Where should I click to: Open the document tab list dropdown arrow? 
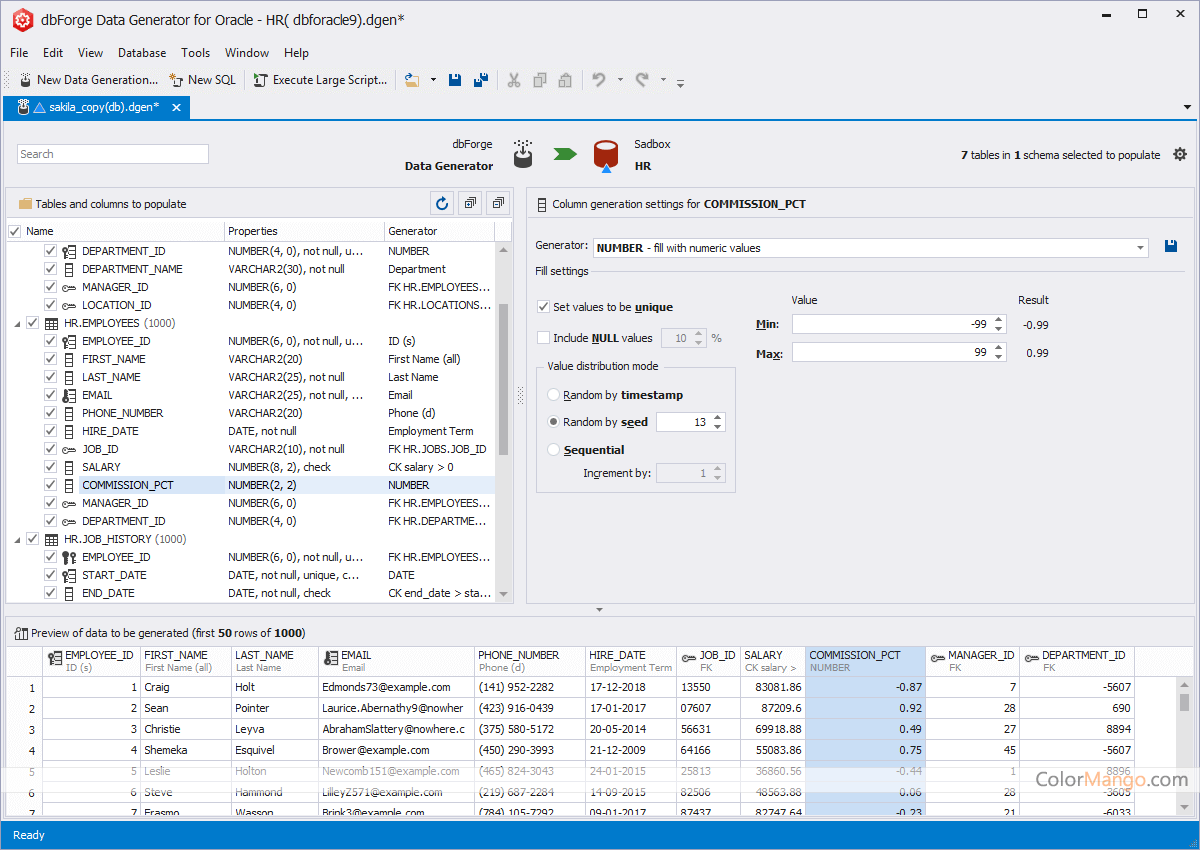click(x=1188, y=107)
